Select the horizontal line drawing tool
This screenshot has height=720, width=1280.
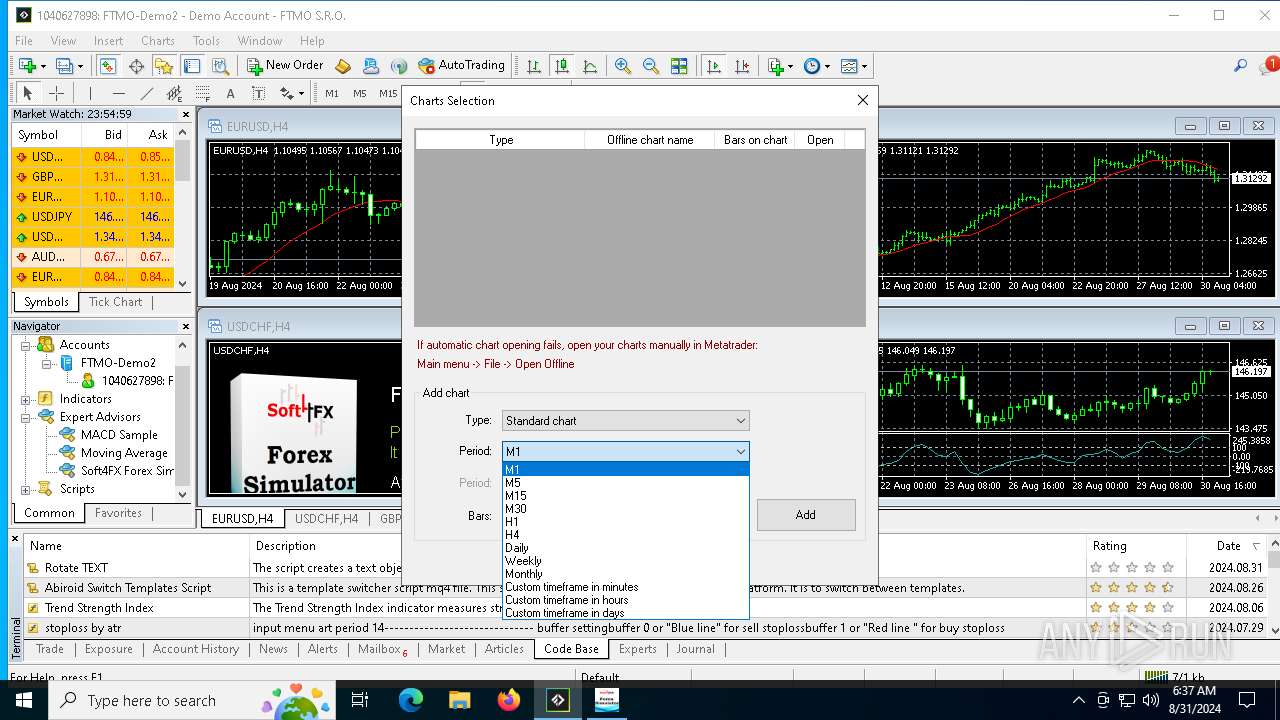(x=118, y=93)
